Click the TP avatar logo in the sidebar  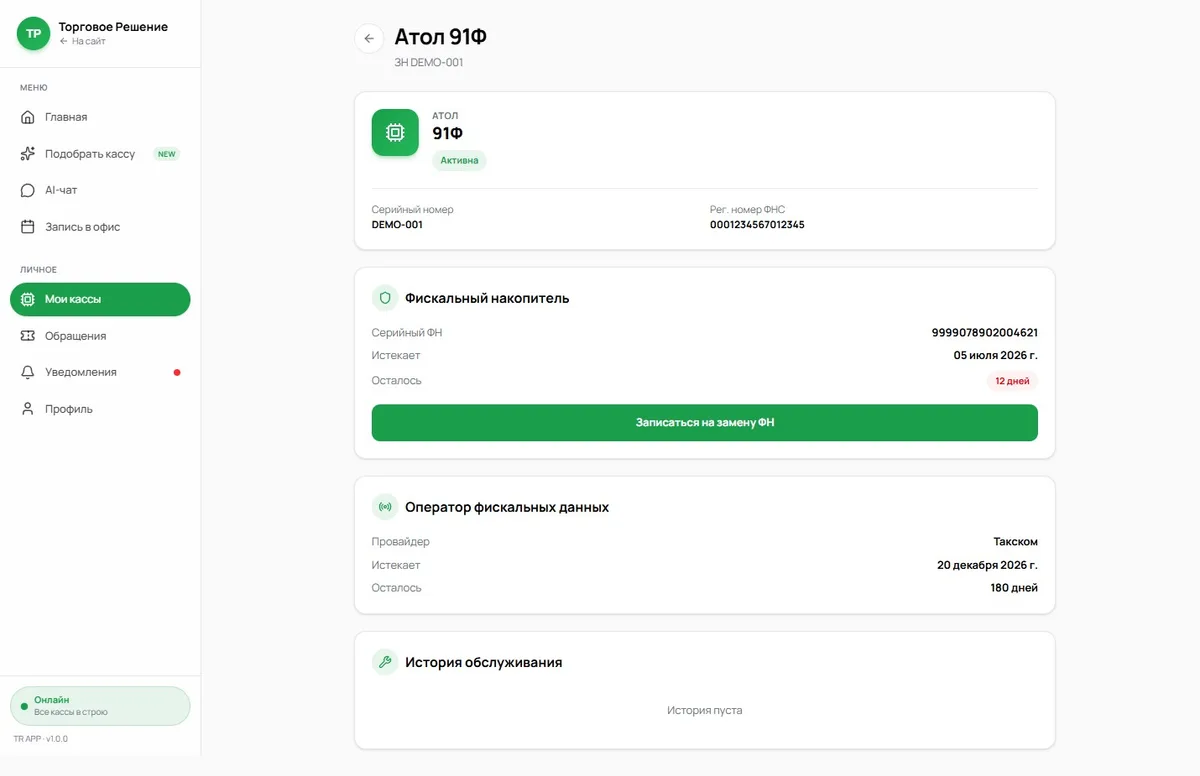tap(33, 33)
